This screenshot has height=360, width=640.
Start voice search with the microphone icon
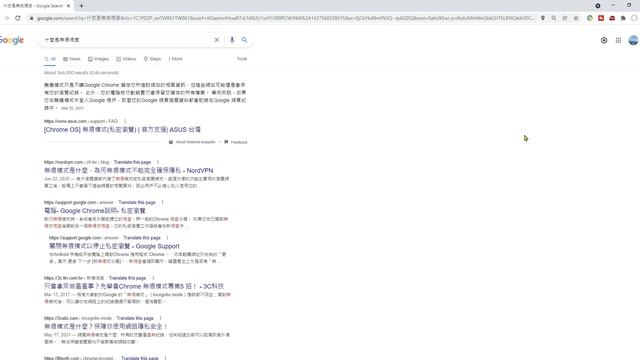[232, 40]
